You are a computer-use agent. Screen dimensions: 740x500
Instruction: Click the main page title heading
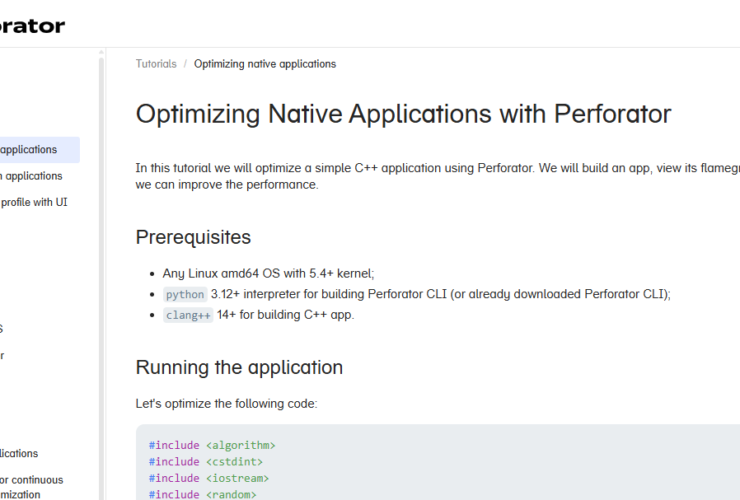pyautogui.click(x=403, y=113)
